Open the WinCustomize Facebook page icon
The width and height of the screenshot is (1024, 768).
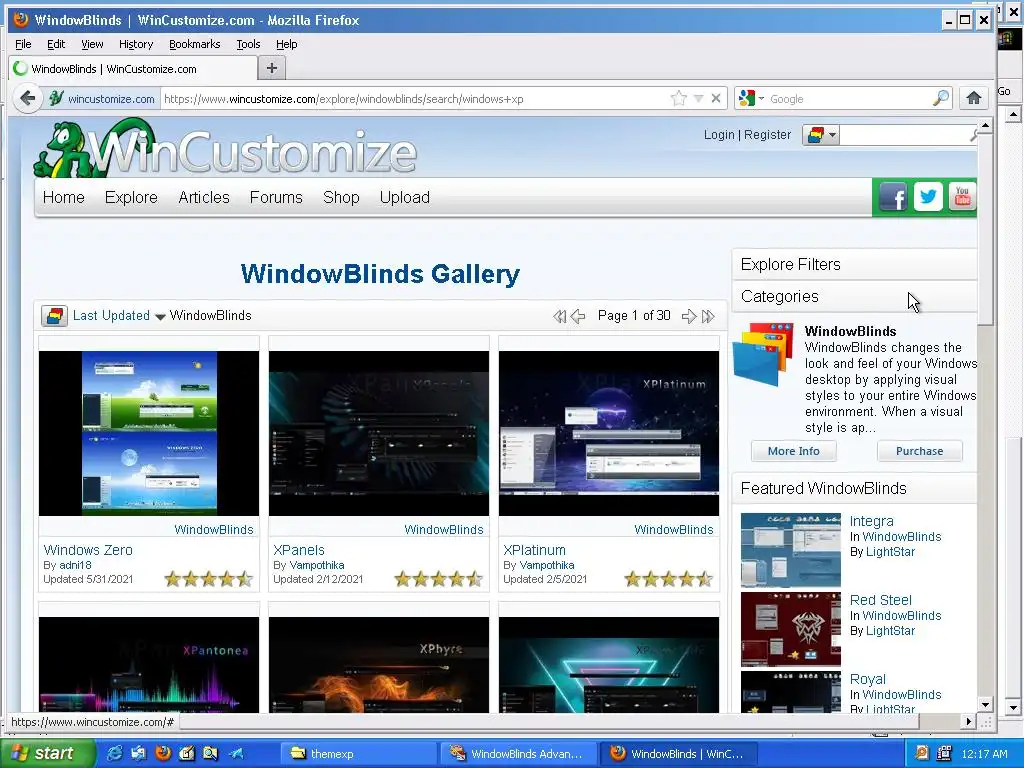[x=893, y=197]
